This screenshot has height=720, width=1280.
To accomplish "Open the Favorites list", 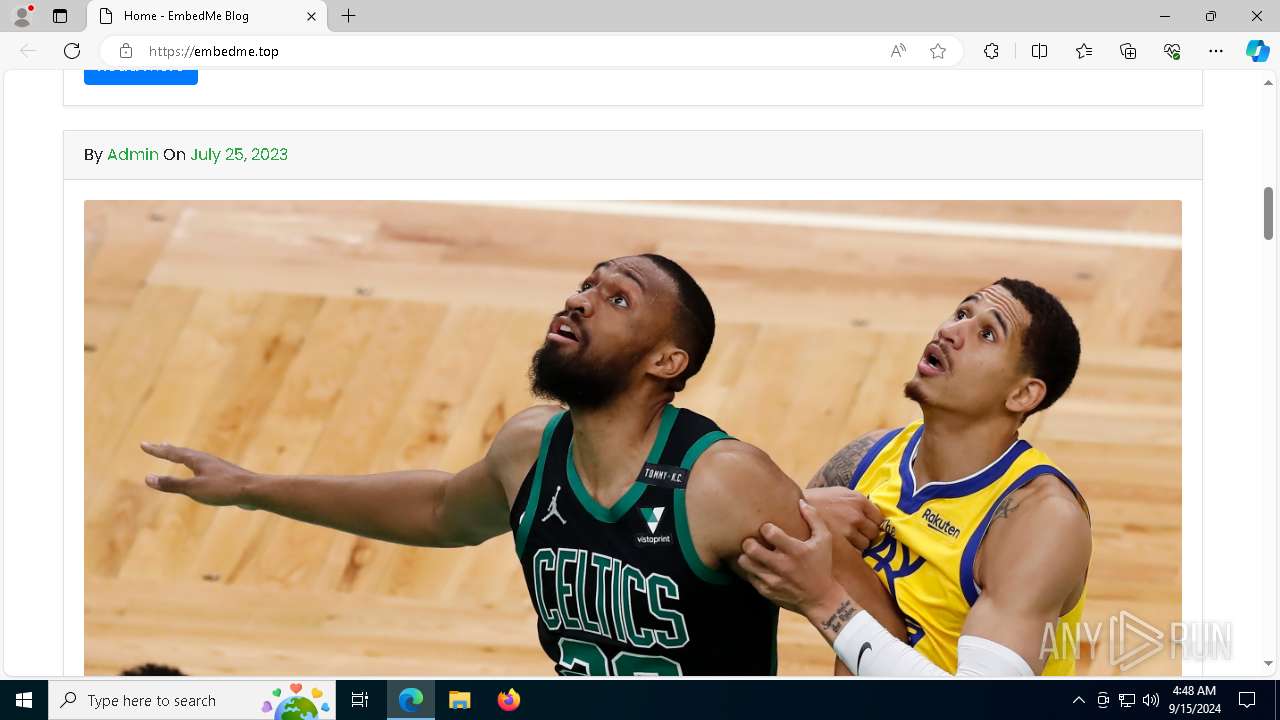I will click(1084, 51).
